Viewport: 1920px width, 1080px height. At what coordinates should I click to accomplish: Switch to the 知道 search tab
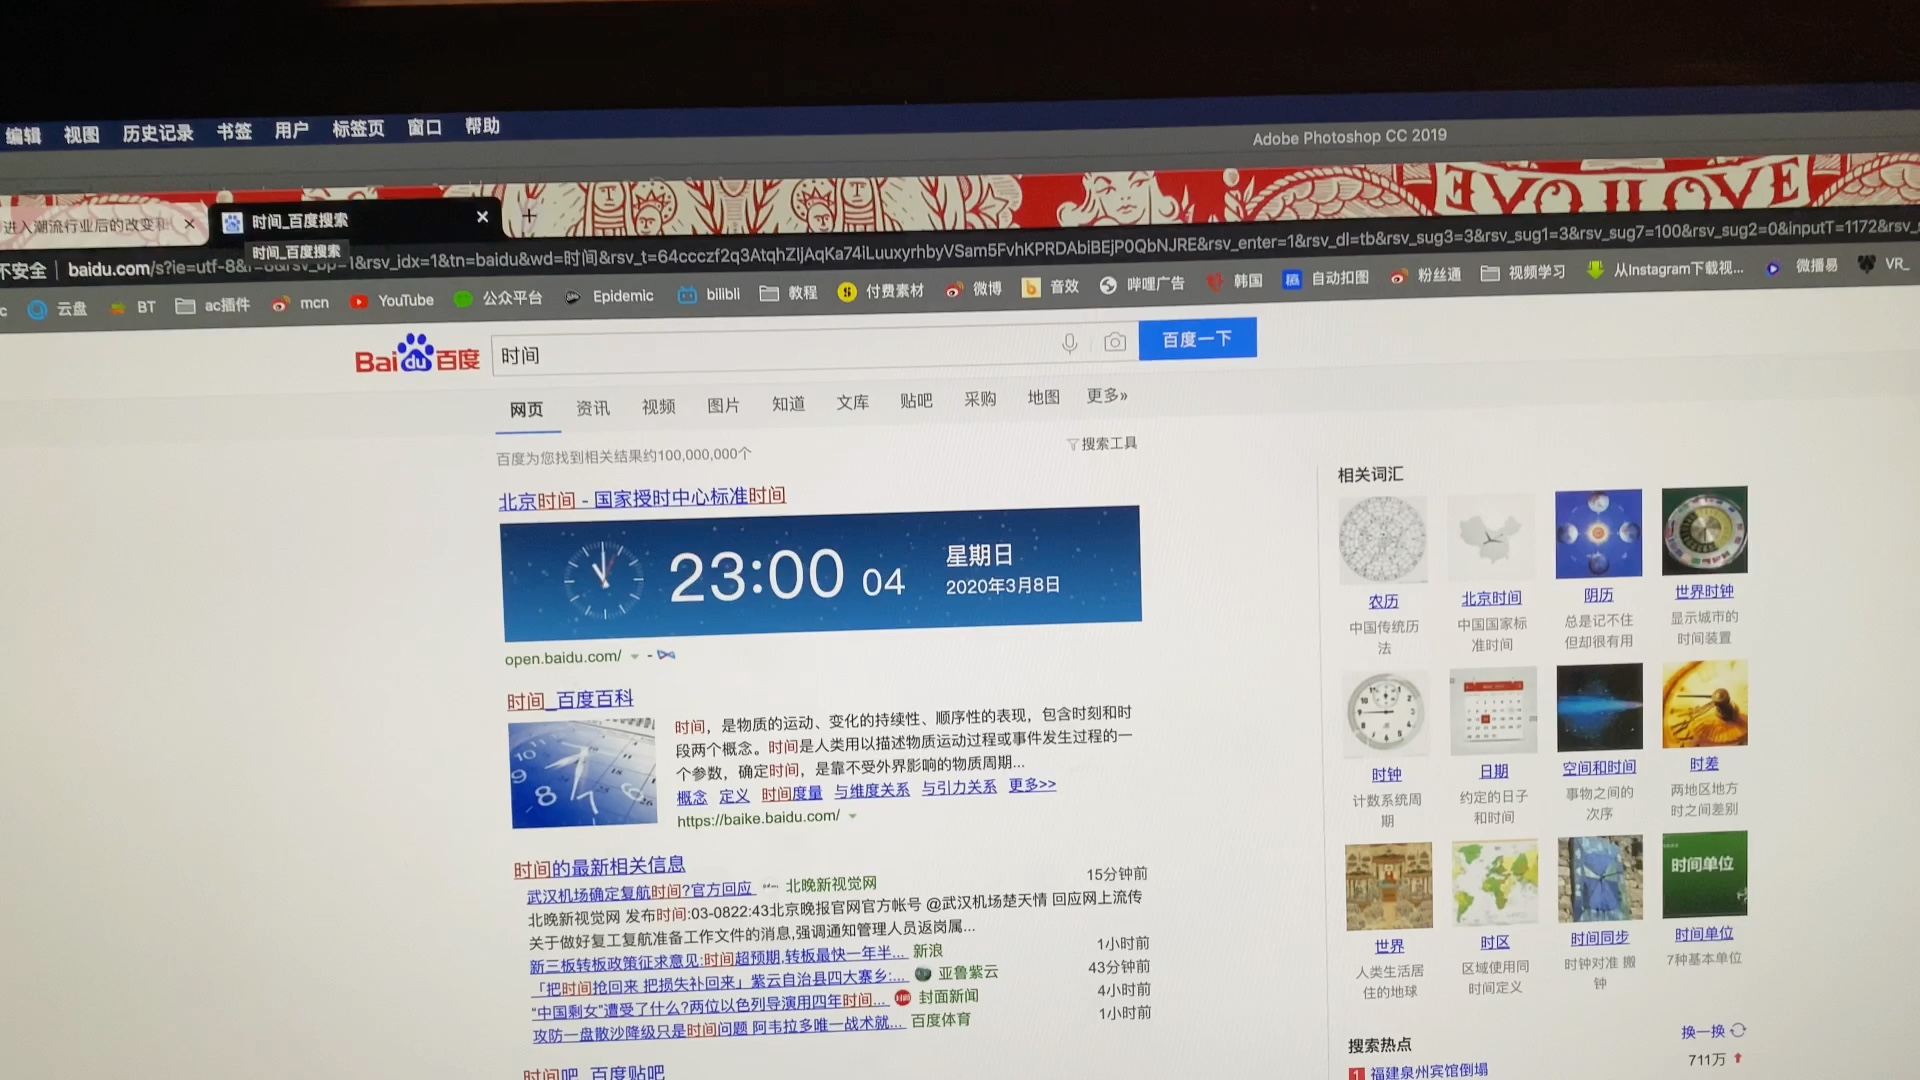pyautogui.click(x=788, y=403)
